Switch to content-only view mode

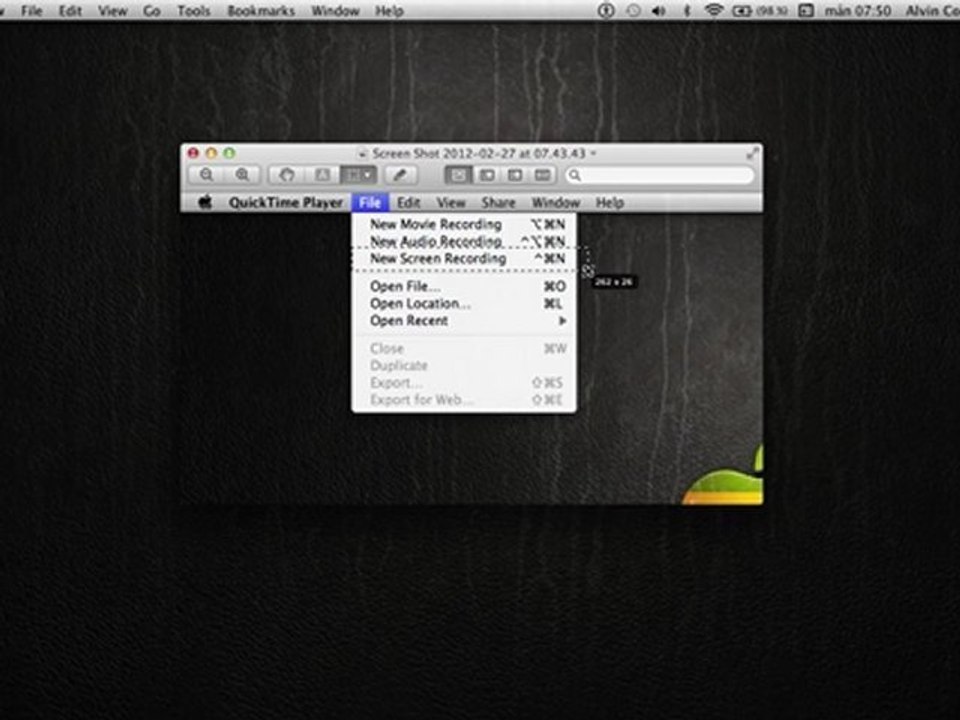pos(458,175)
